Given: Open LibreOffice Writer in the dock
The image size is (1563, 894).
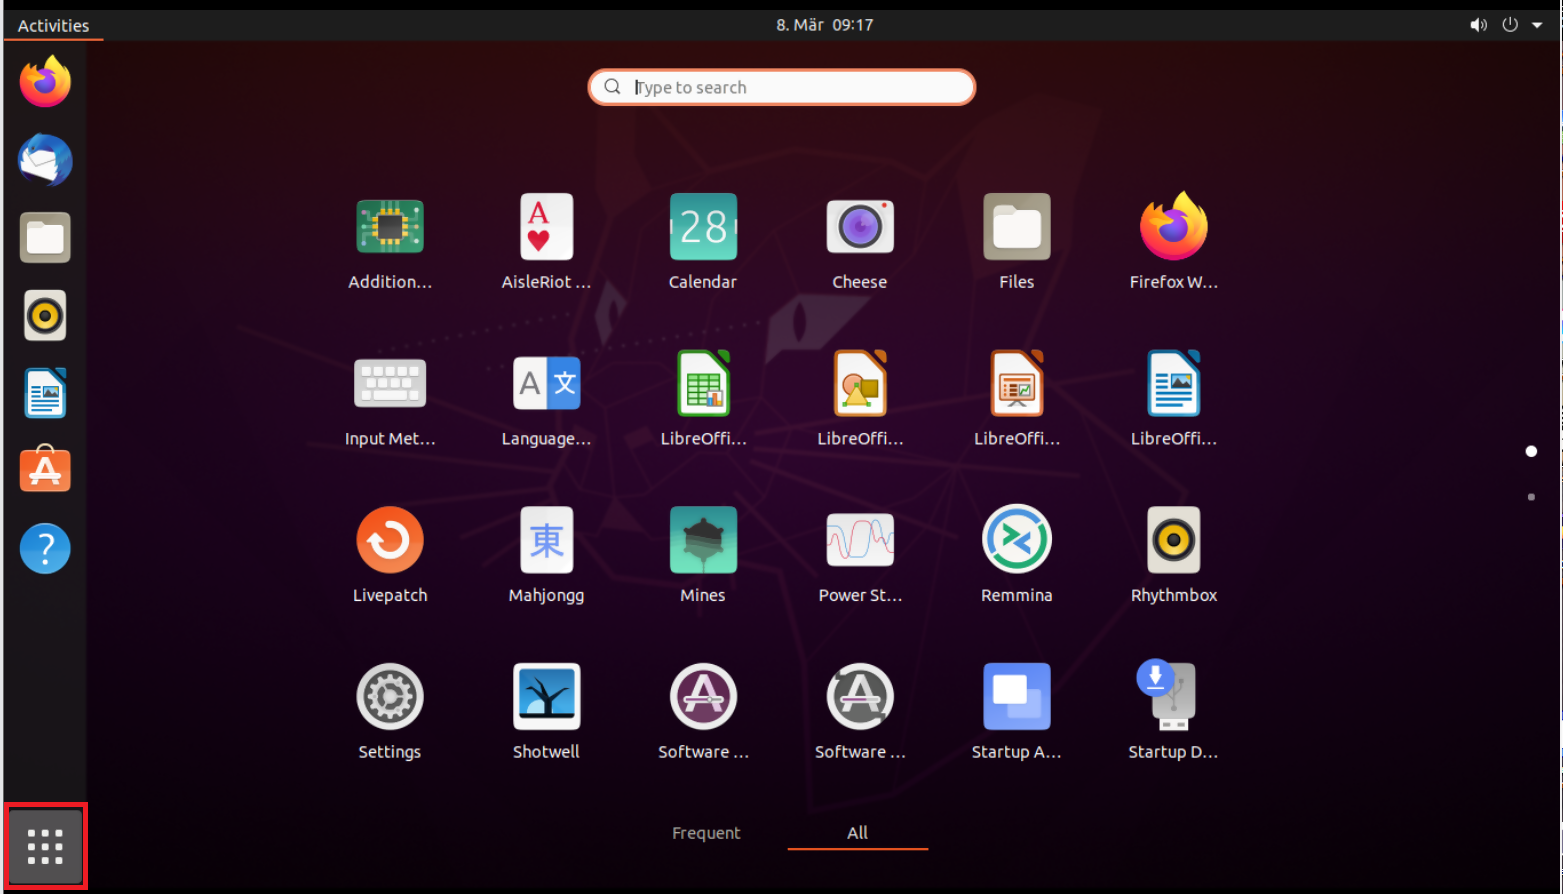Looking at the screenshot, I should pyautogui.click(x=45, y=393).
